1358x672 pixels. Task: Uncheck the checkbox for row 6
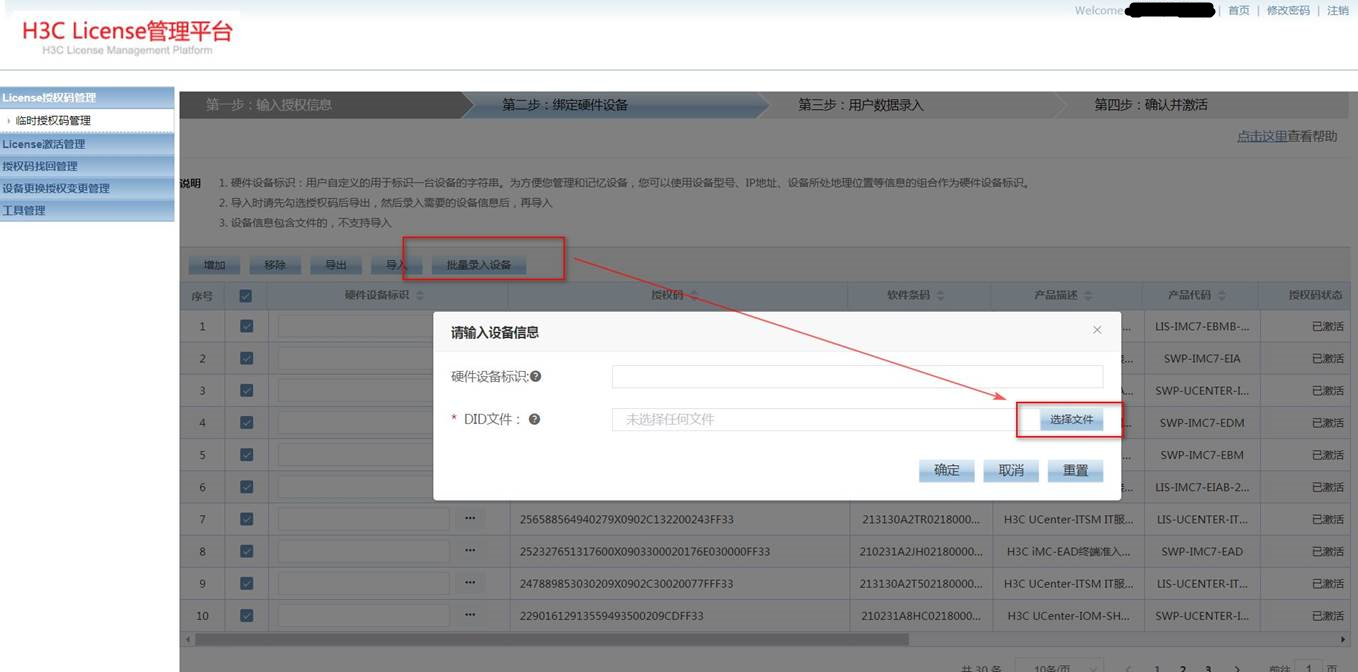pyautogui.click(x=246, y=487)
